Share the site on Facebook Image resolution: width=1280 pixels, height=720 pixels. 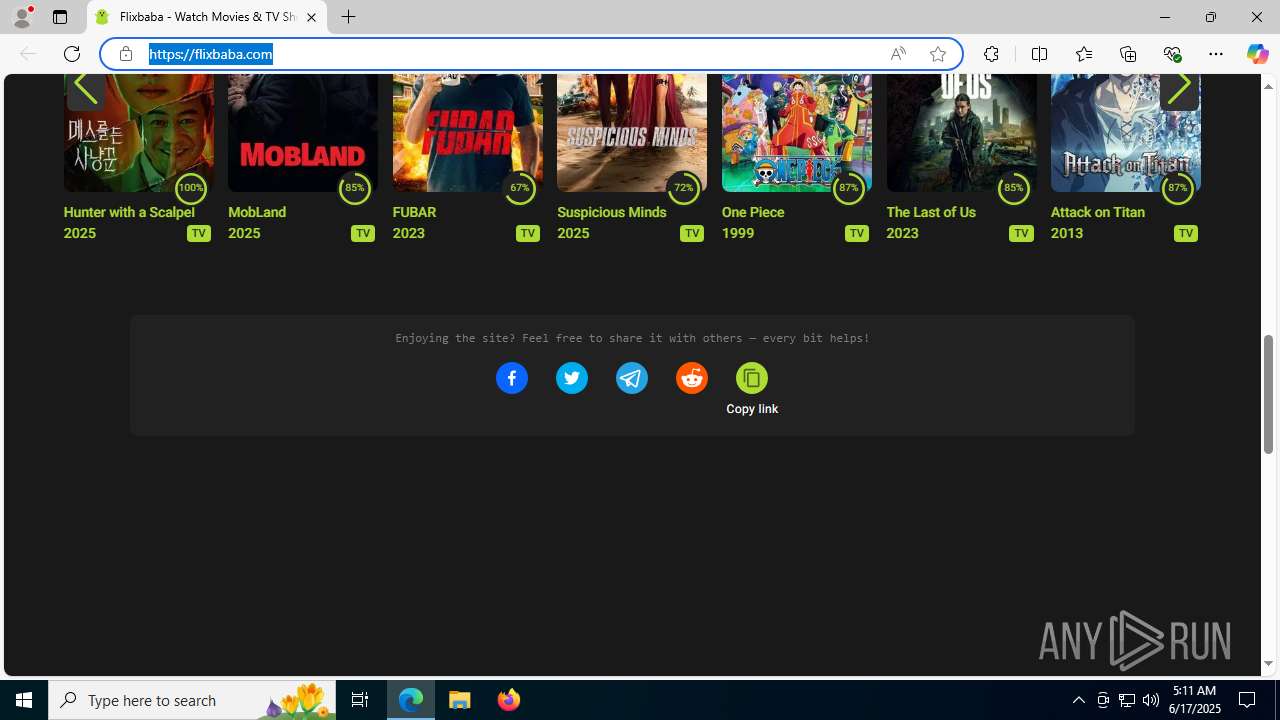click(512, 378)
